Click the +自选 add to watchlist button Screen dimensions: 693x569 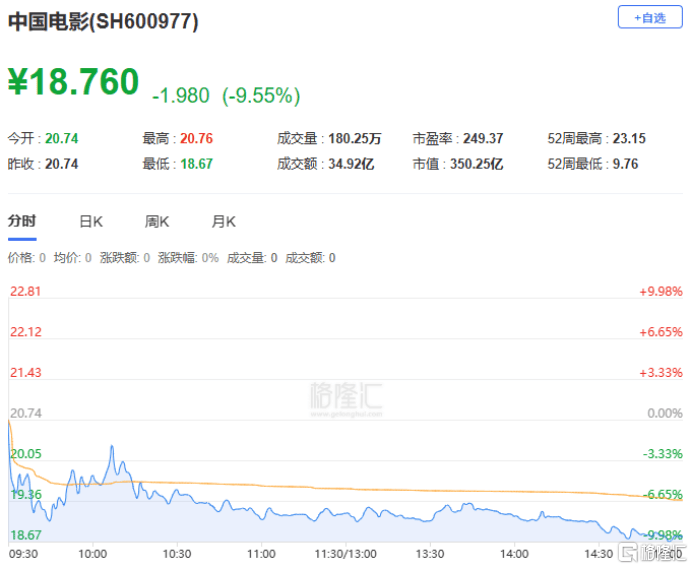point(650,18)
